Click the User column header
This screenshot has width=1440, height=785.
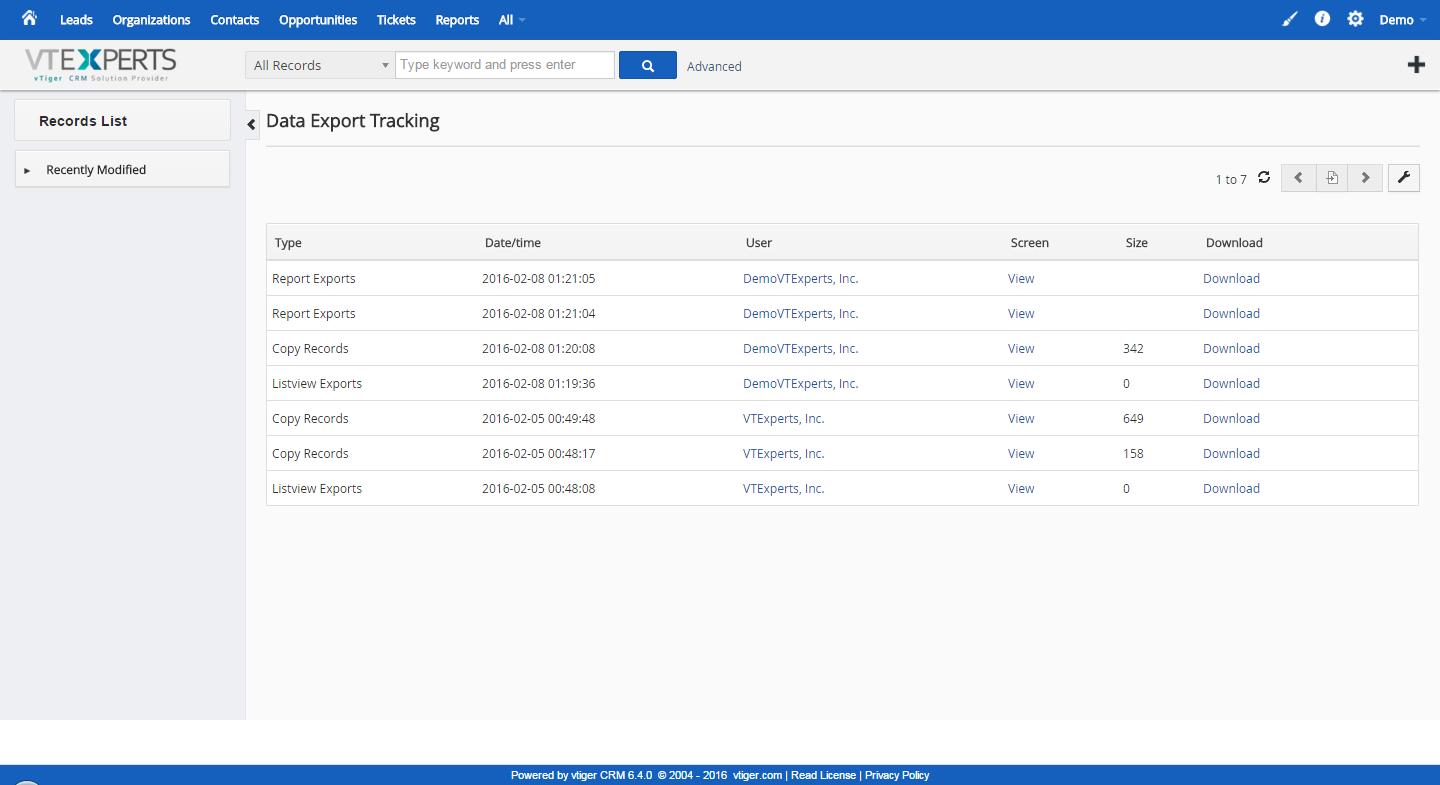point(759,243)
